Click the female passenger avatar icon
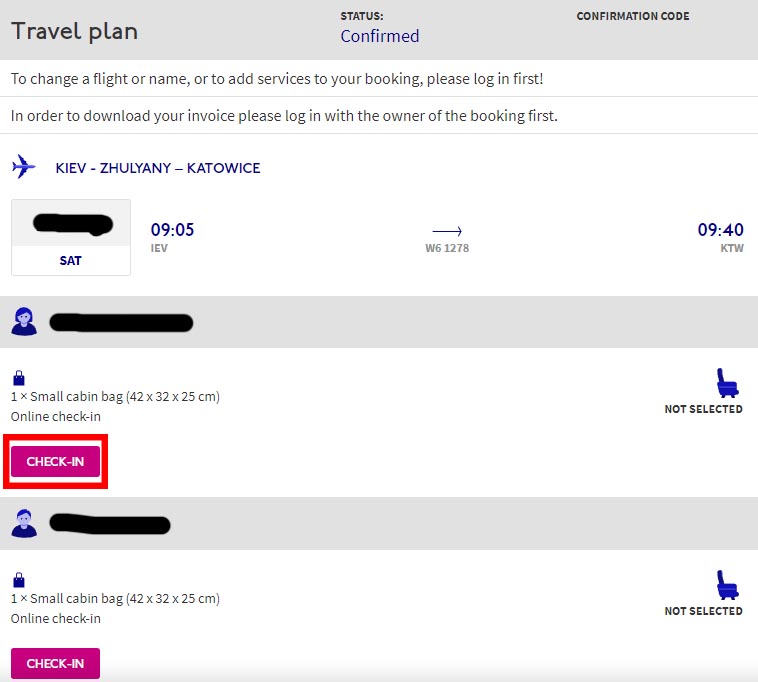 coord(23,321)
